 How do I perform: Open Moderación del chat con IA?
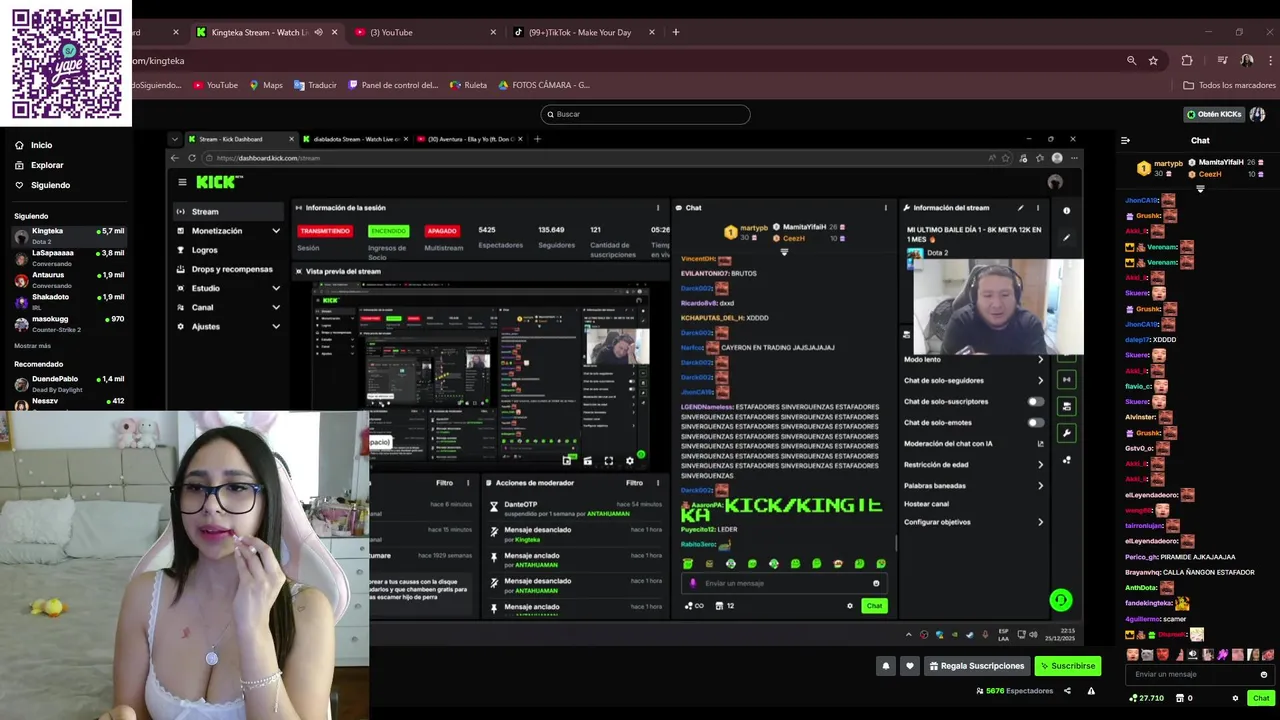click(x=974, y=443)
